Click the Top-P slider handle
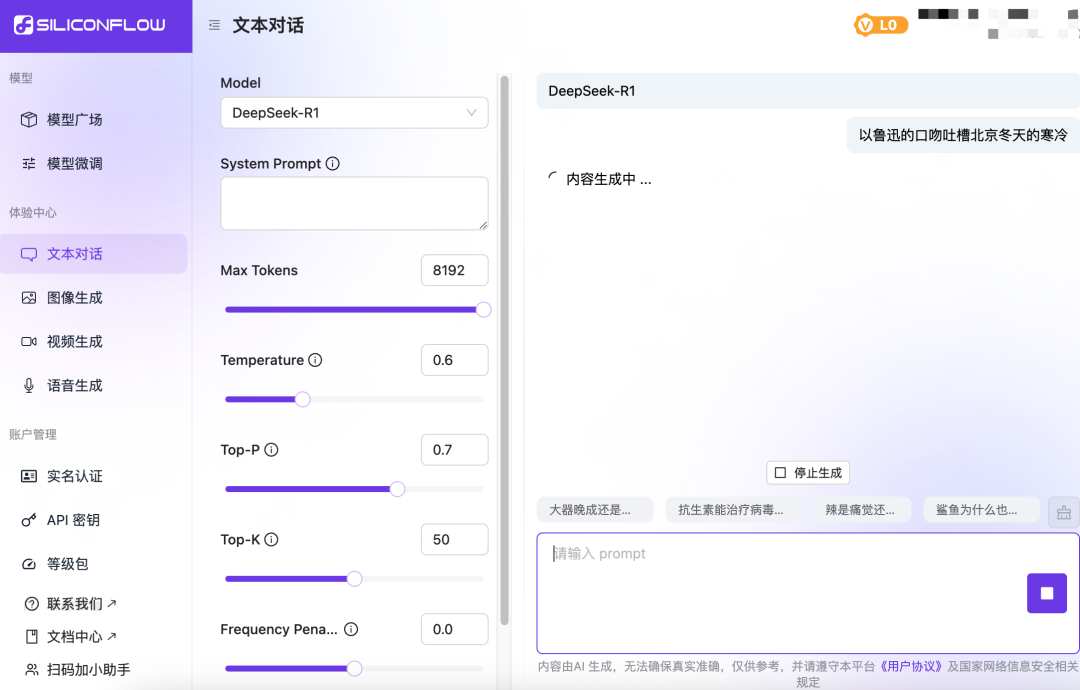The height and width of the screenshot is (690, 1080). pos(397,489)
